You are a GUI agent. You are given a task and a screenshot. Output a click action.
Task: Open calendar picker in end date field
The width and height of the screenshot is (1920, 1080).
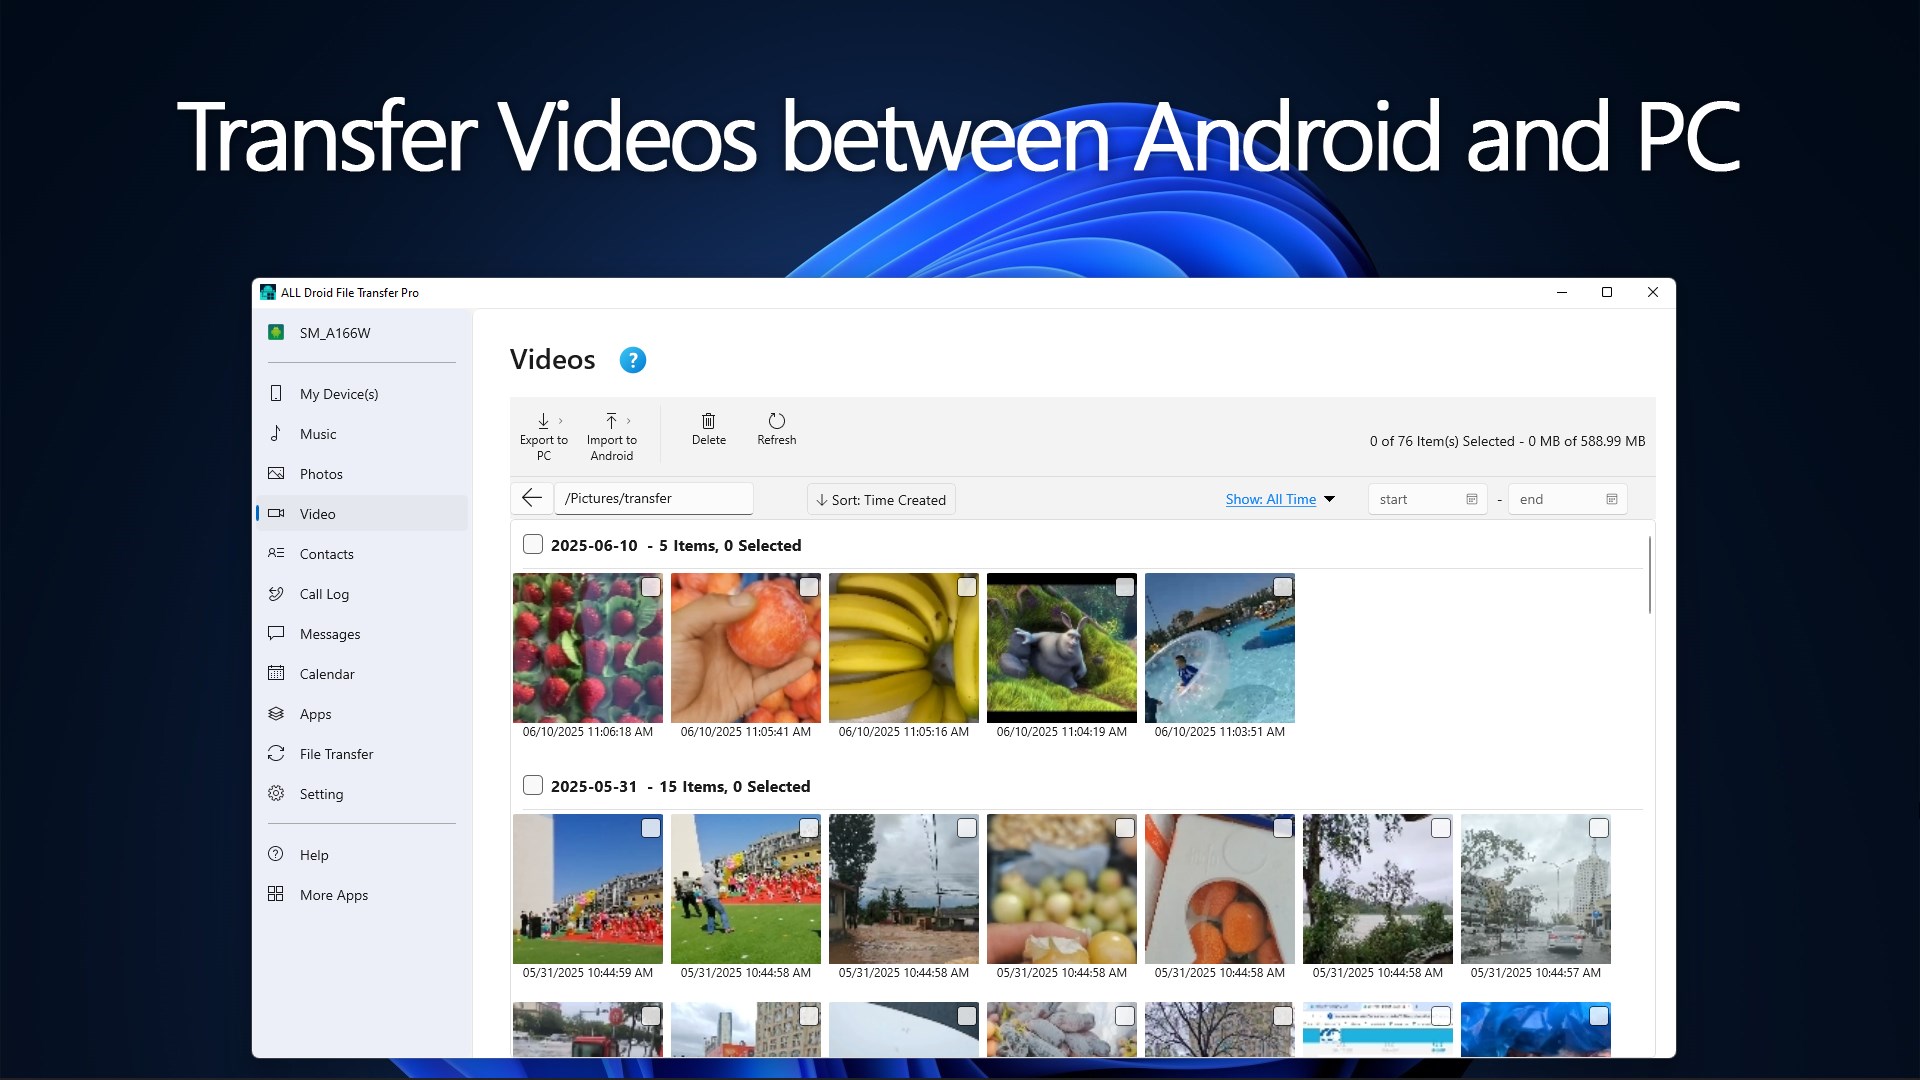point(1611,499)
